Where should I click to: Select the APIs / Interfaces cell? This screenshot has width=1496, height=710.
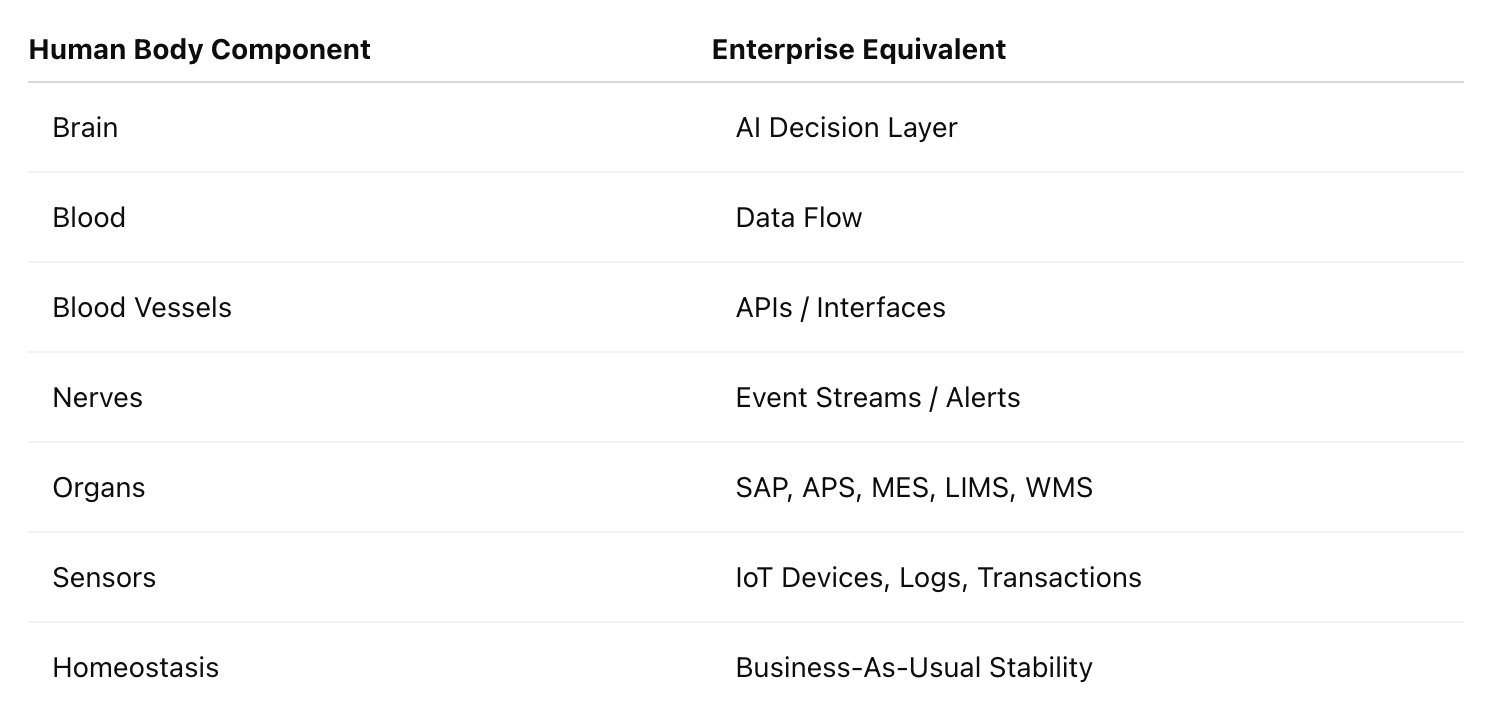[840, 308]
